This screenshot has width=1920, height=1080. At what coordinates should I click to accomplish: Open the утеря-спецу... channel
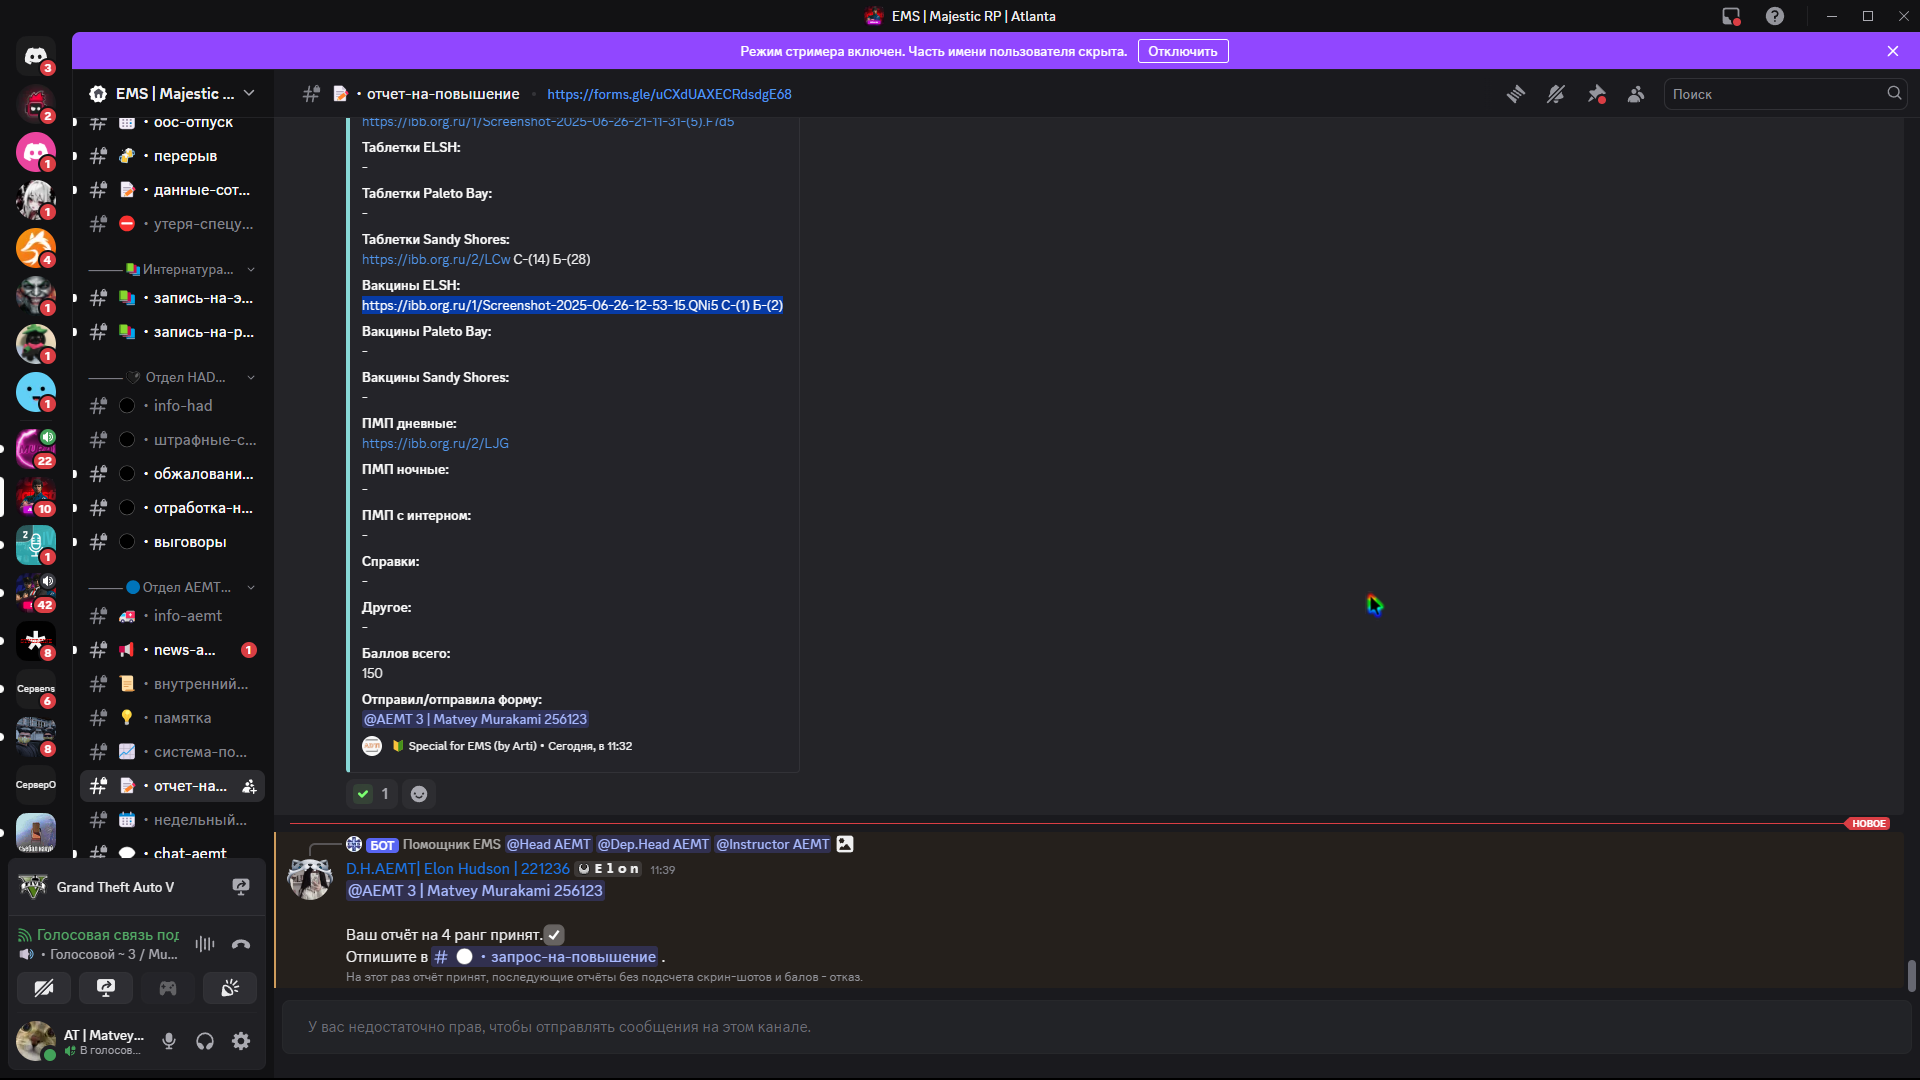[172, 224]
